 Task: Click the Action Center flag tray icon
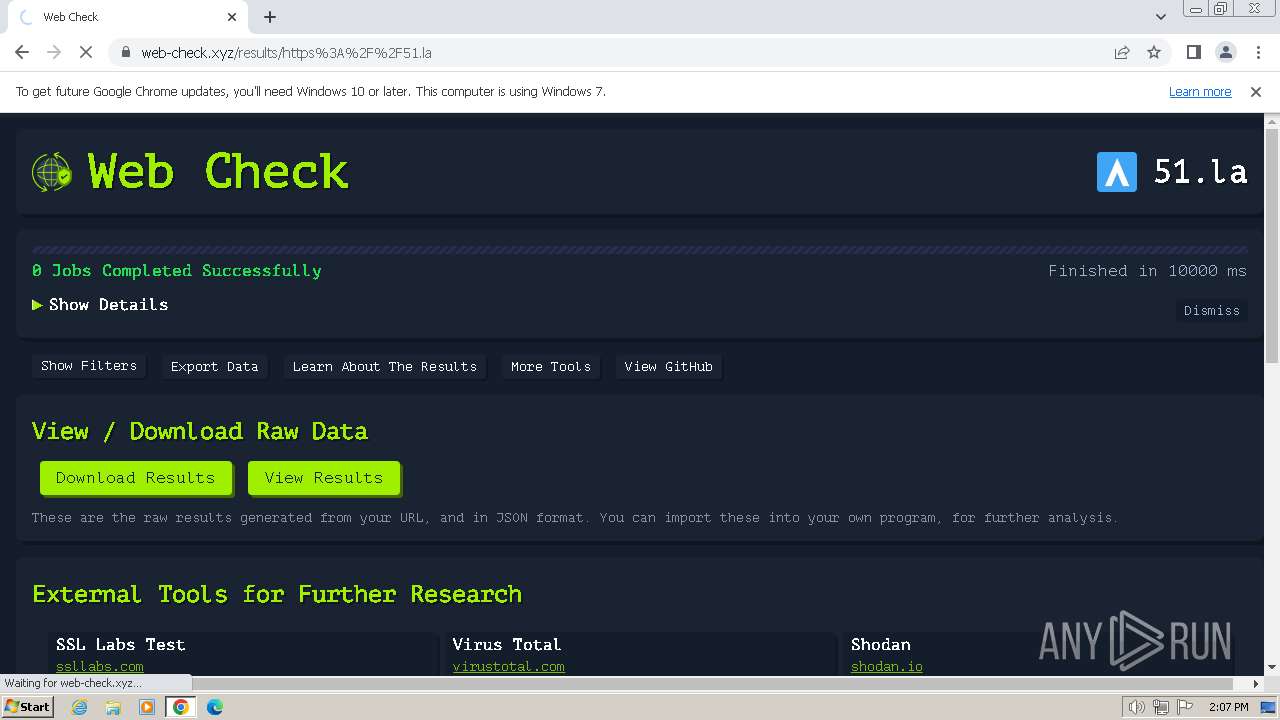[x=1185, y=707]
